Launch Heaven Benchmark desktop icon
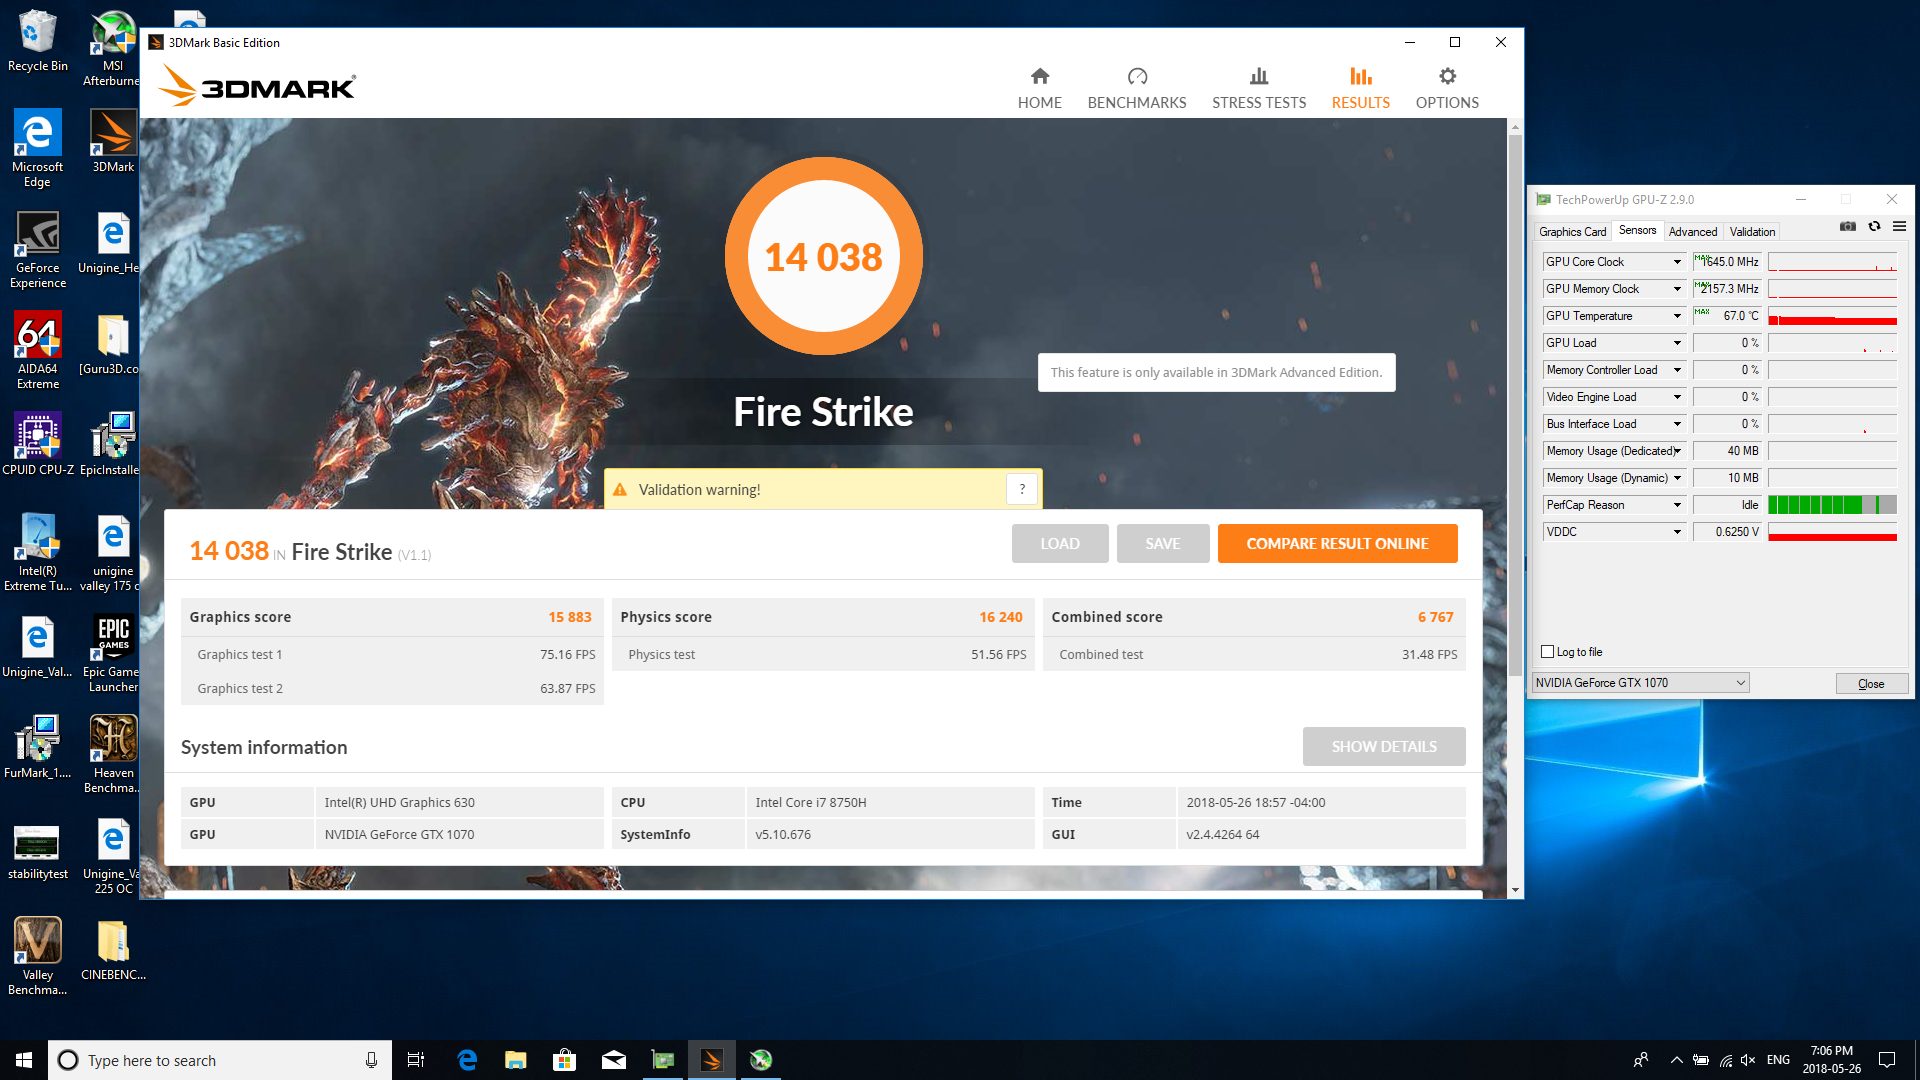 pos(112,755)
